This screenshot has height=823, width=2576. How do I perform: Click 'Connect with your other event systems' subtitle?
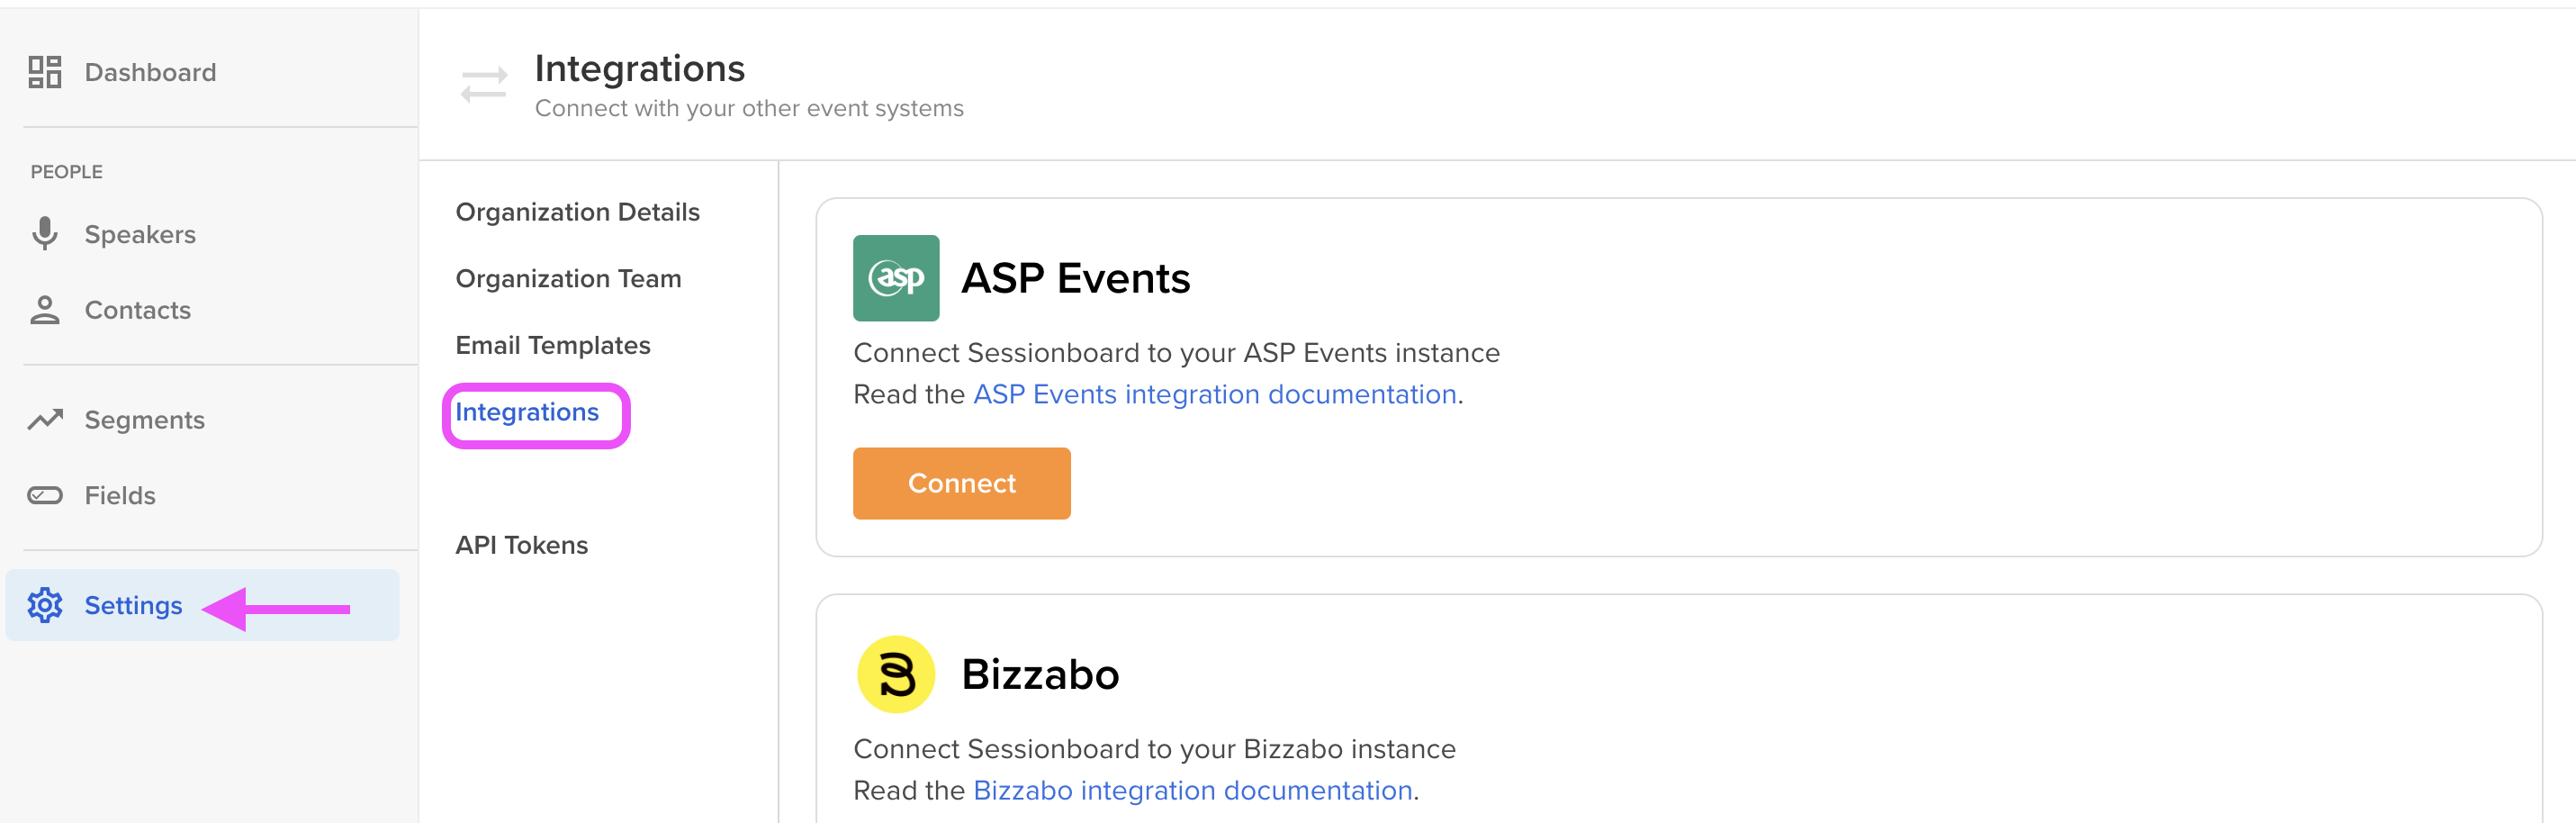pos(749,108)
